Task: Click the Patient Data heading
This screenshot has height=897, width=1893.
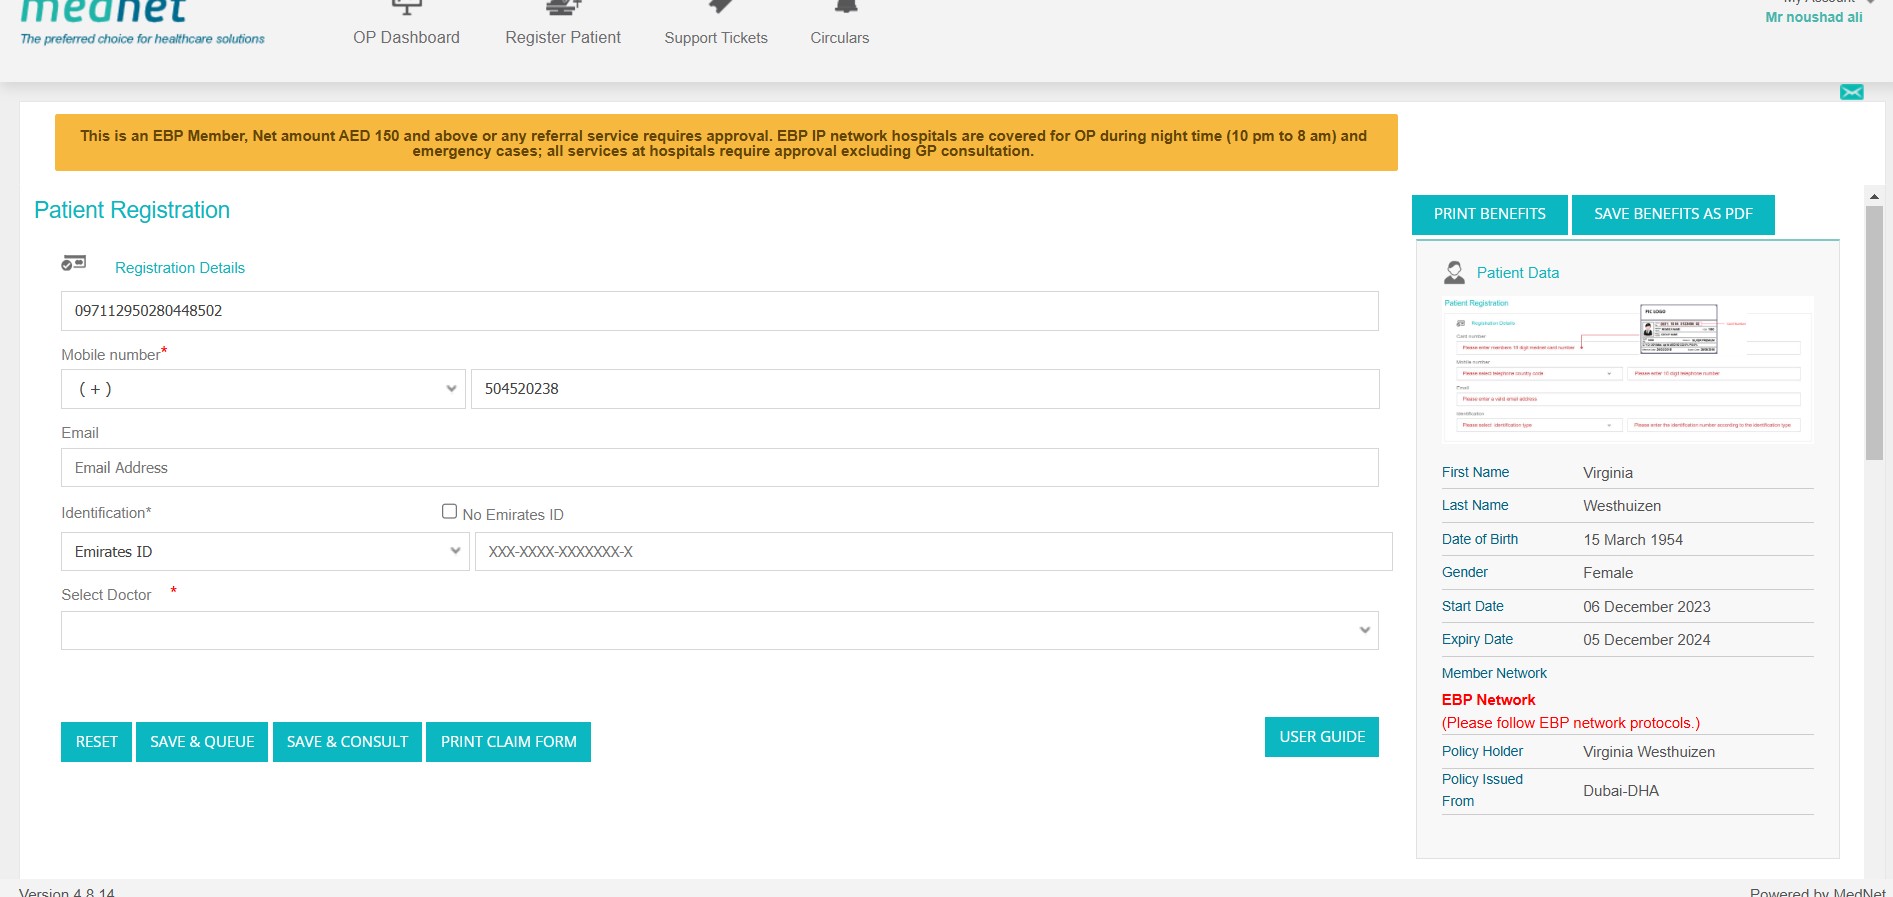Action: (x=1518, y=273)
